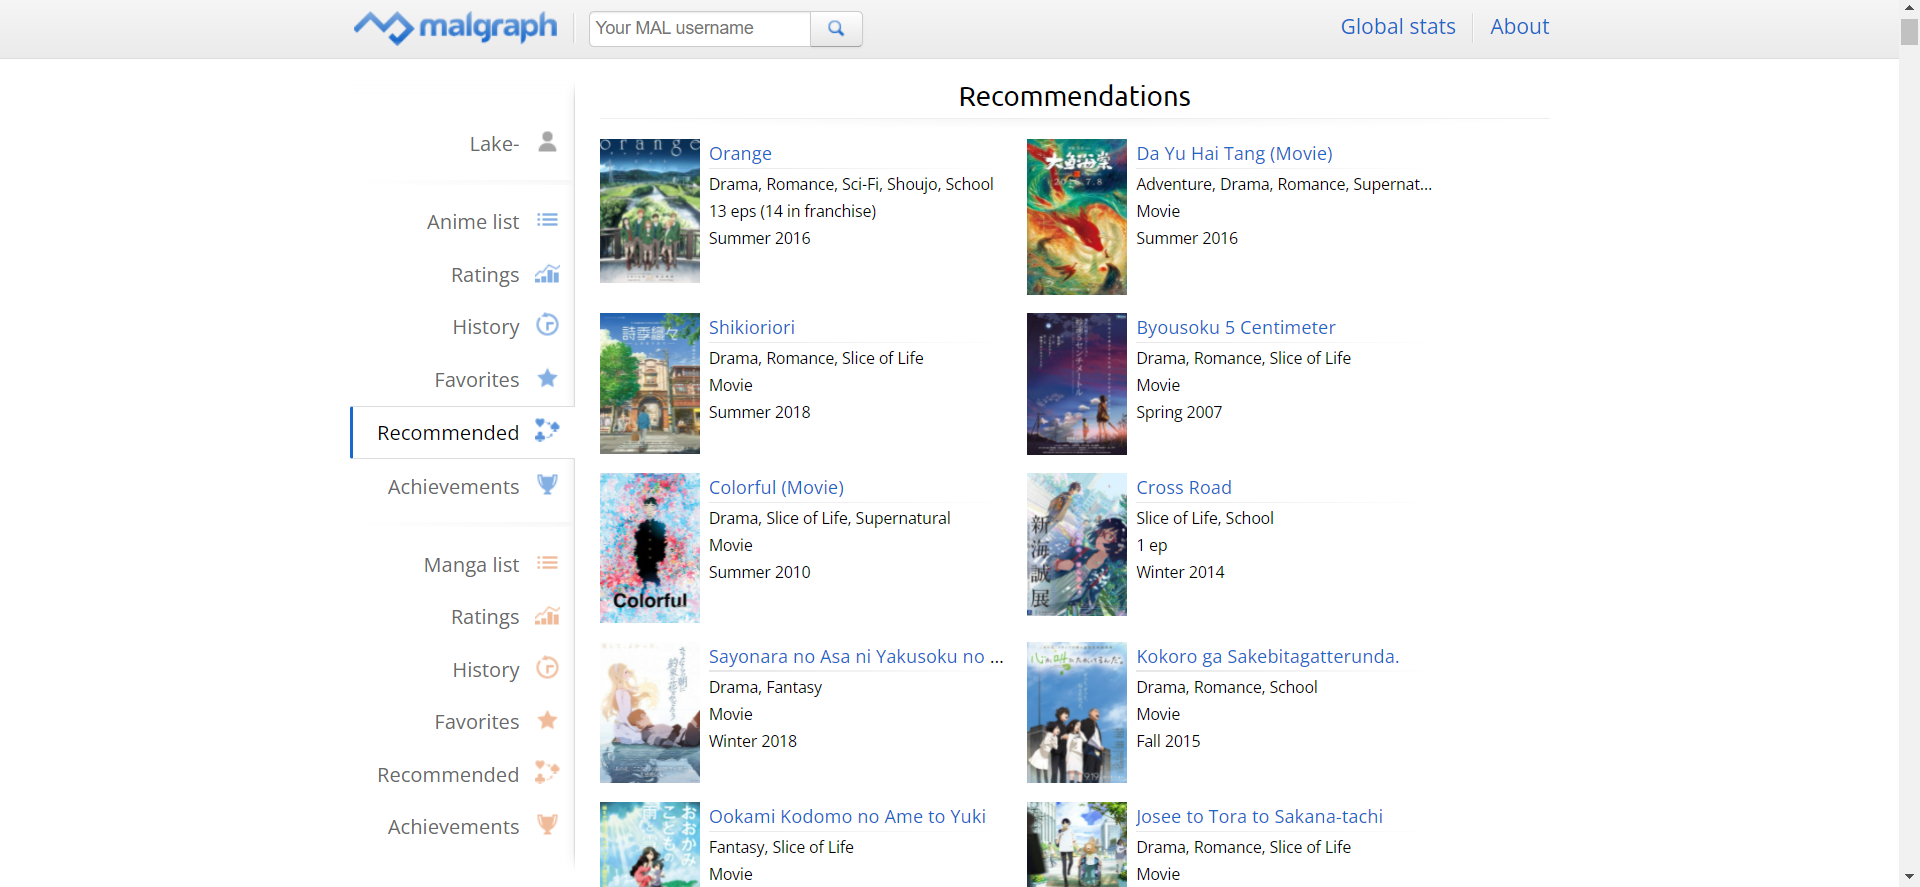1920x887 pixels.
Task: Click the Anime list icon
Action: point(547,220)
